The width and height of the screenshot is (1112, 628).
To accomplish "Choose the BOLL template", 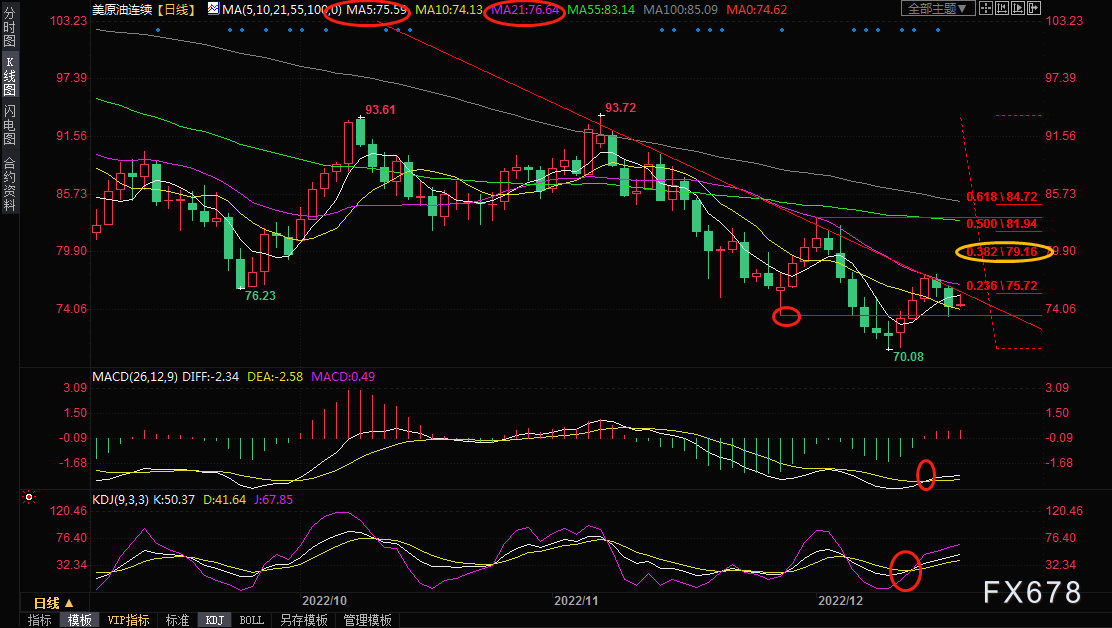I will click(252, 620).
